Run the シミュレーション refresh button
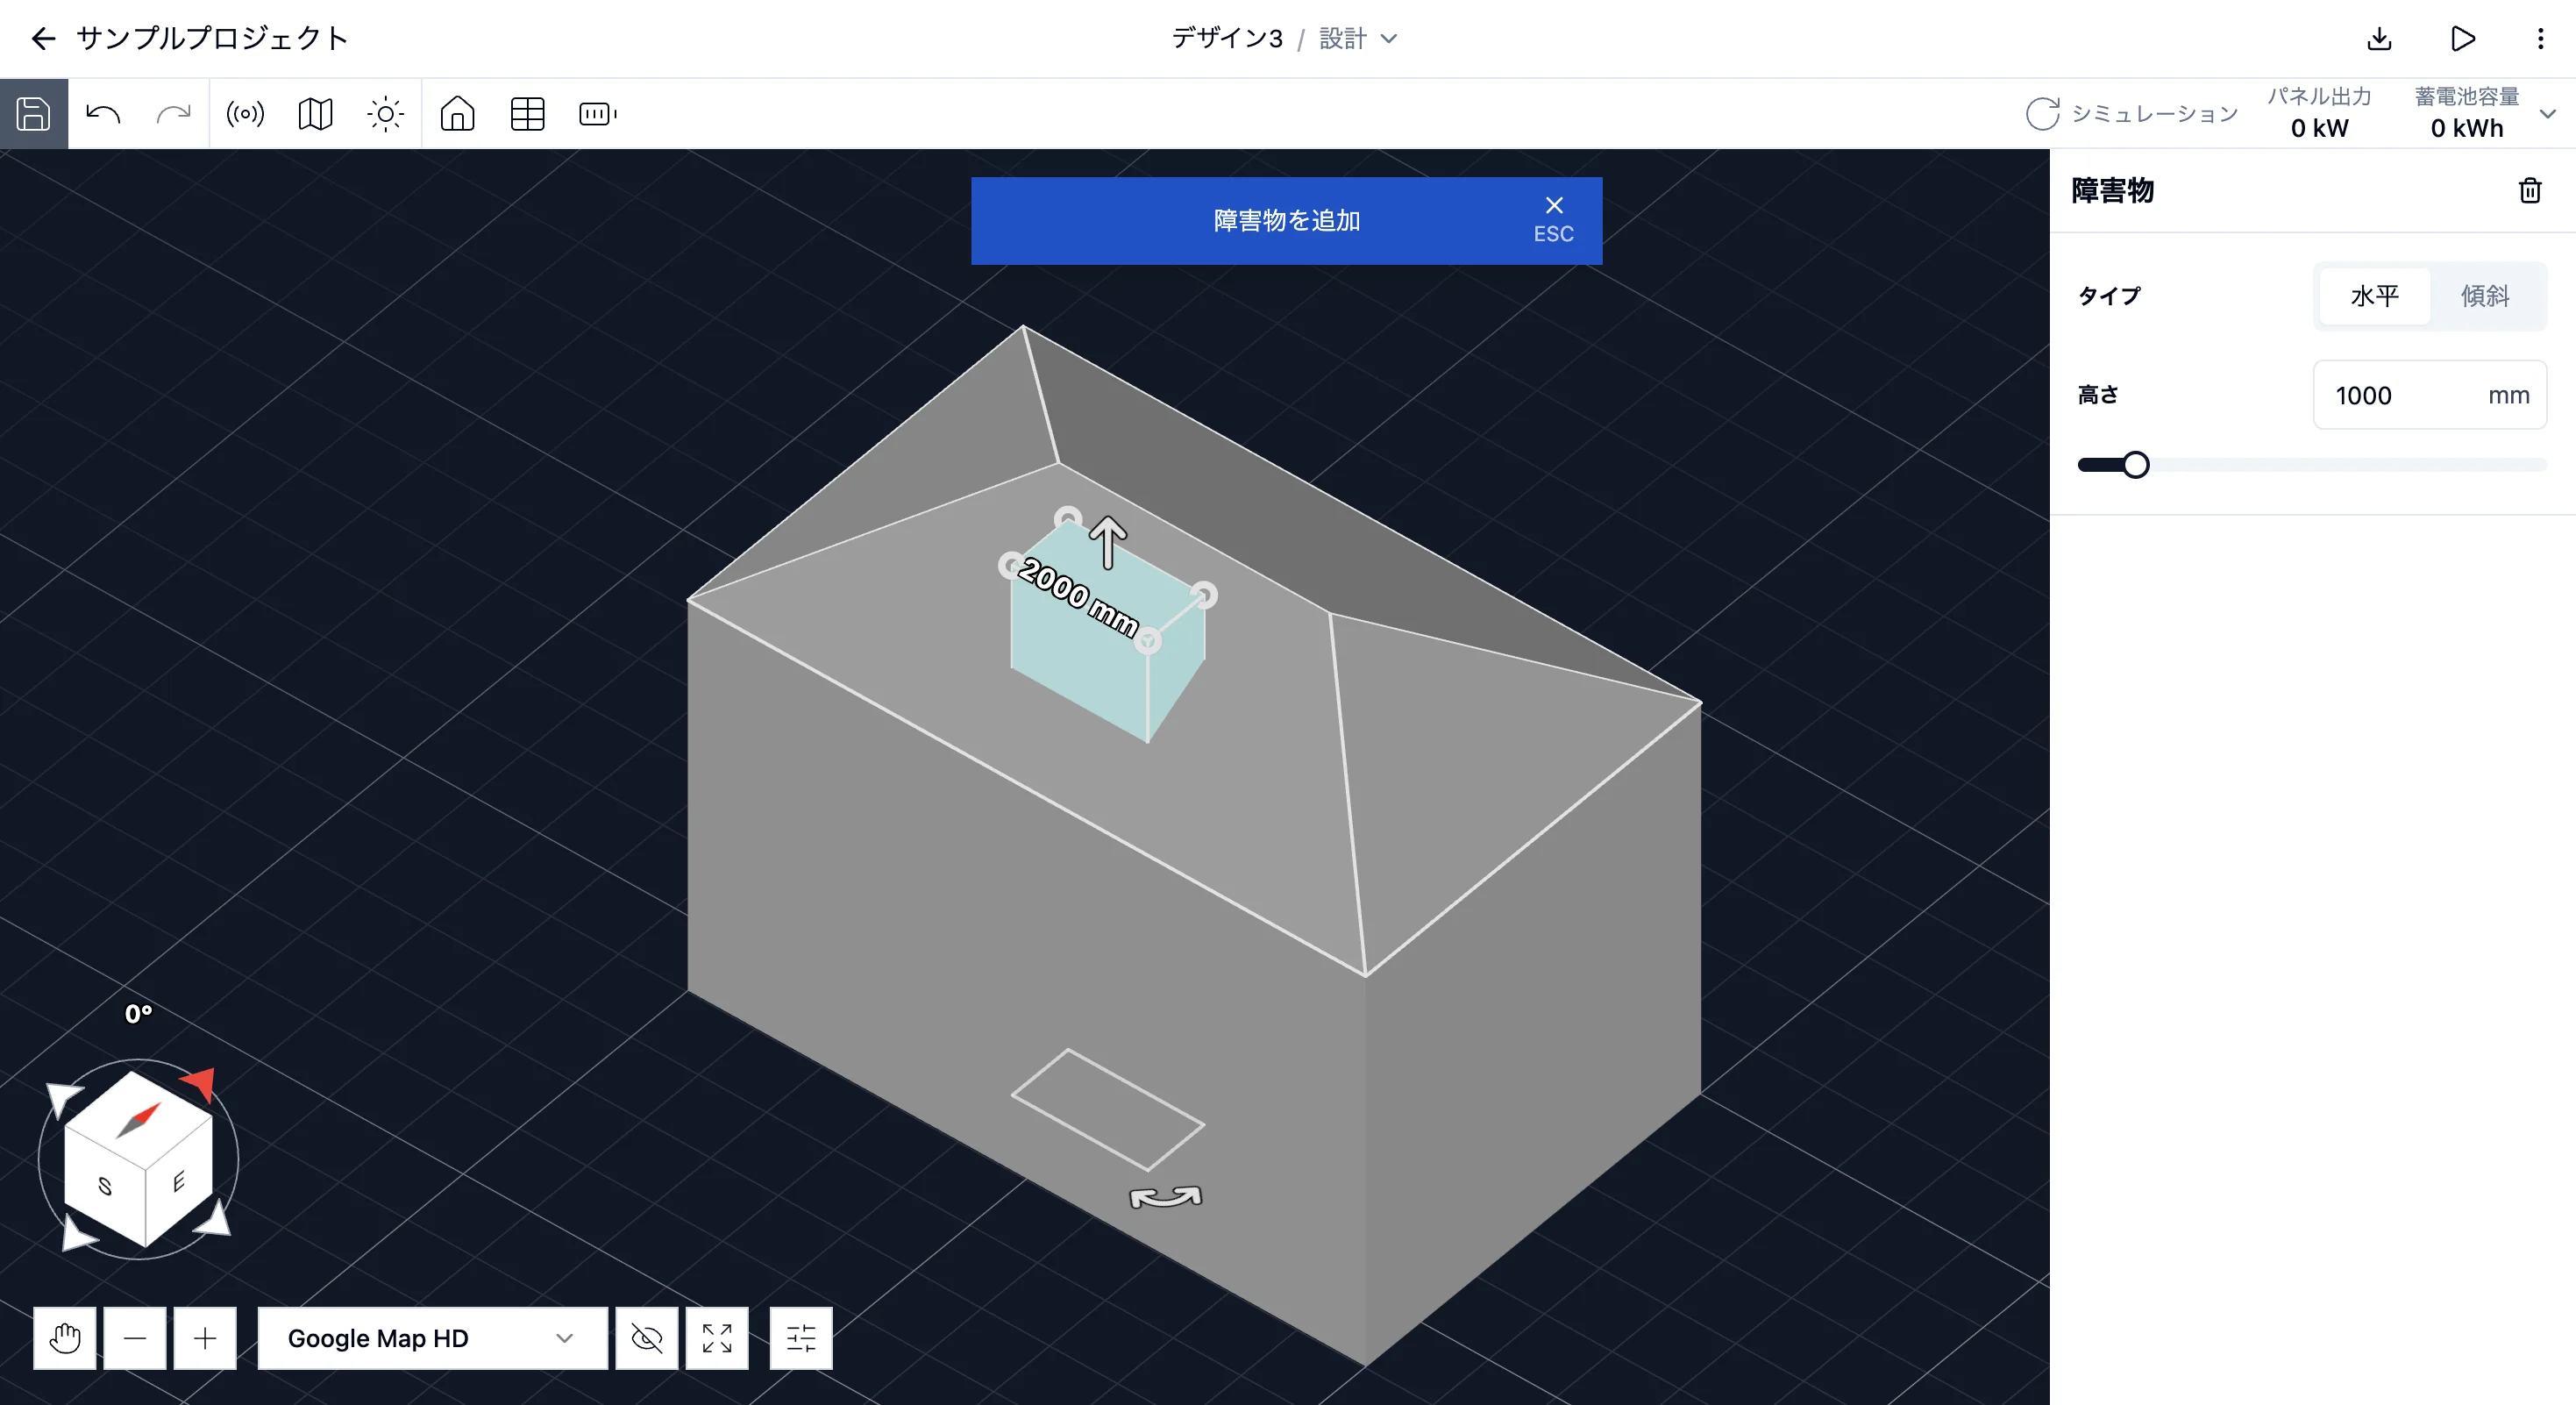Viewport: 2576px width, 1405px height. 2132,114
